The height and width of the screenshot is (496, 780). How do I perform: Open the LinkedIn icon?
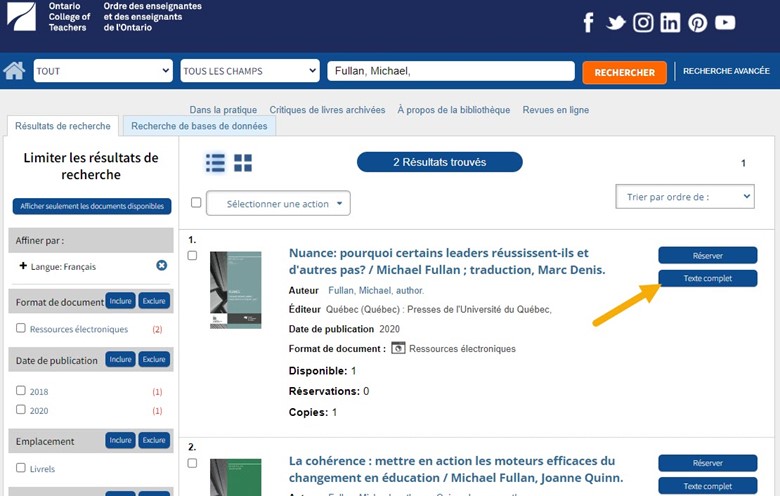pyautogui.click(x=670, y=22)
